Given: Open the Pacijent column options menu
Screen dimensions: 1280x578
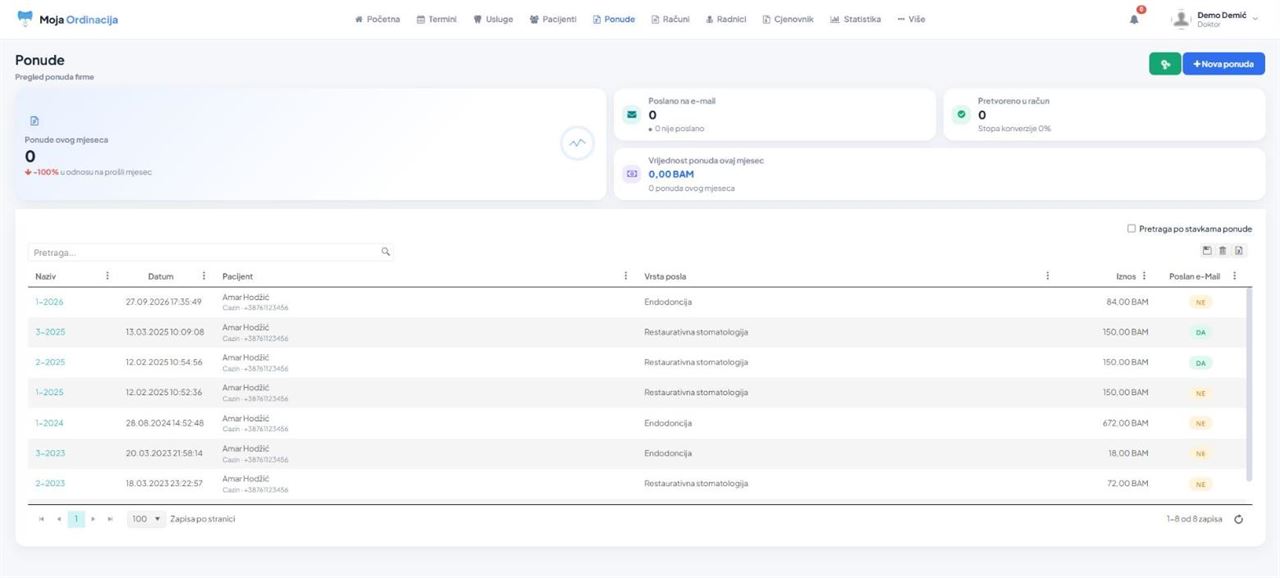Looking at the screenshot, I should coord(626,276).
